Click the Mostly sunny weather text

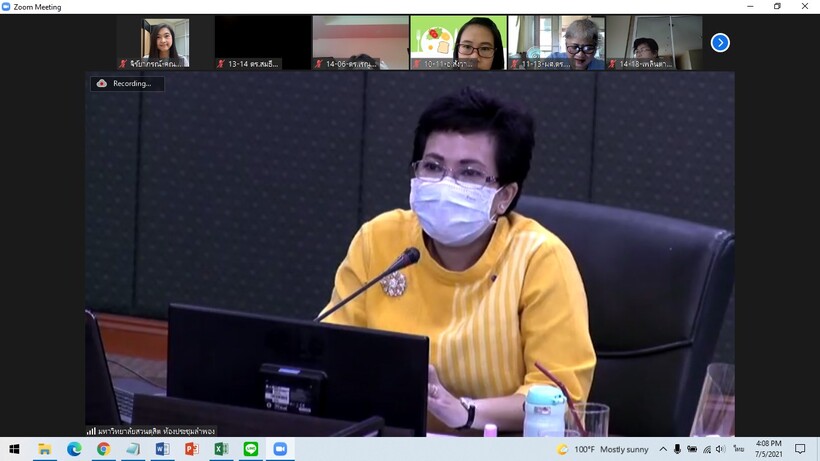[x=624, y=450]
